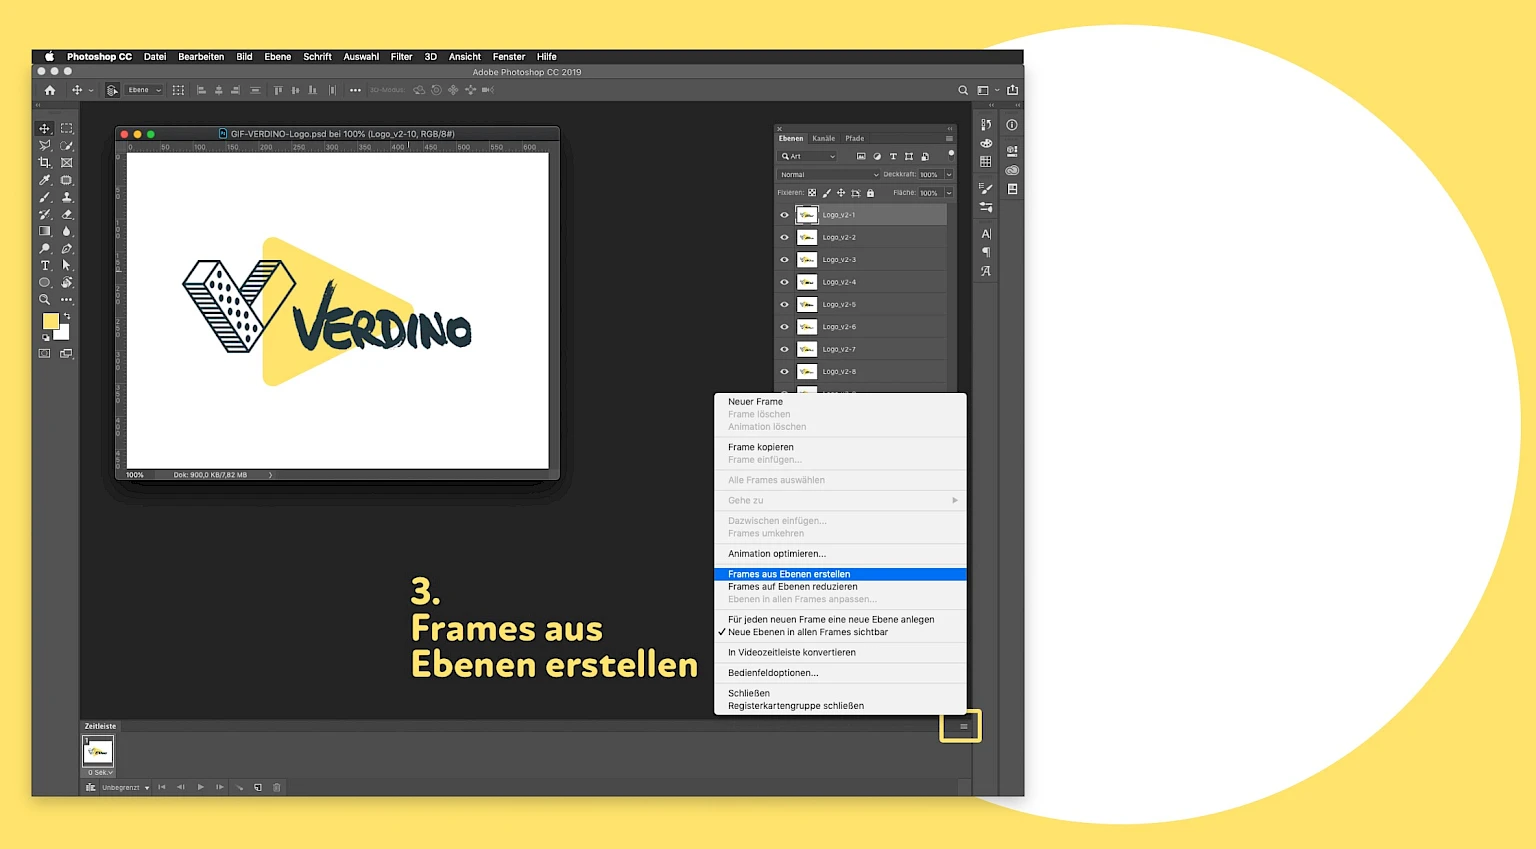Viewport: 1536px width, 849px height.
Task: Open the Apple menu
Action: (49, 57)
